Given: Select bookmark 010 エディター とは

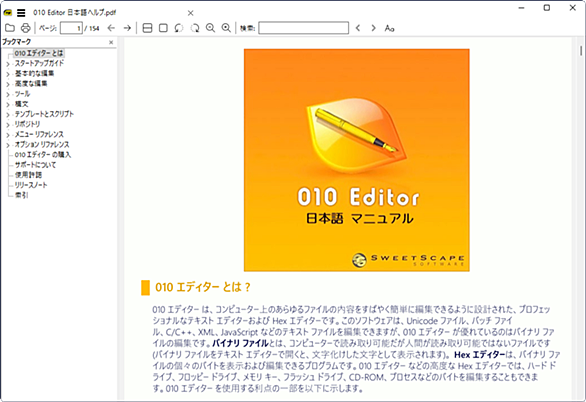Looking at the screenshot, I should (x=39, y=53).
